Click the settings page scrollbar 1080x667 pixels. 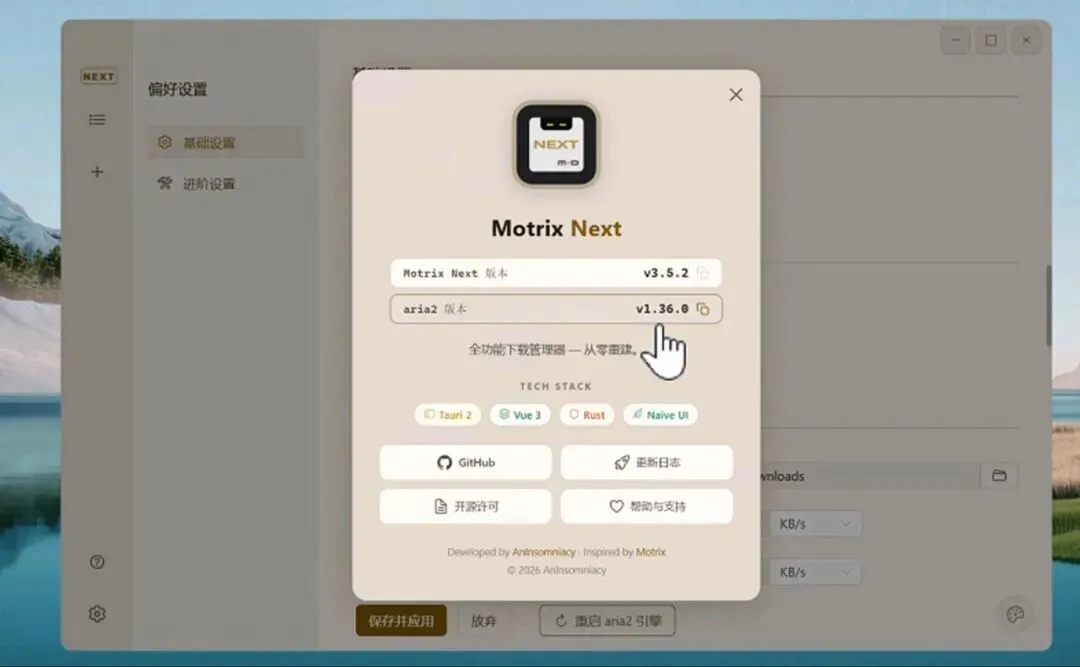pos(1048,305)
